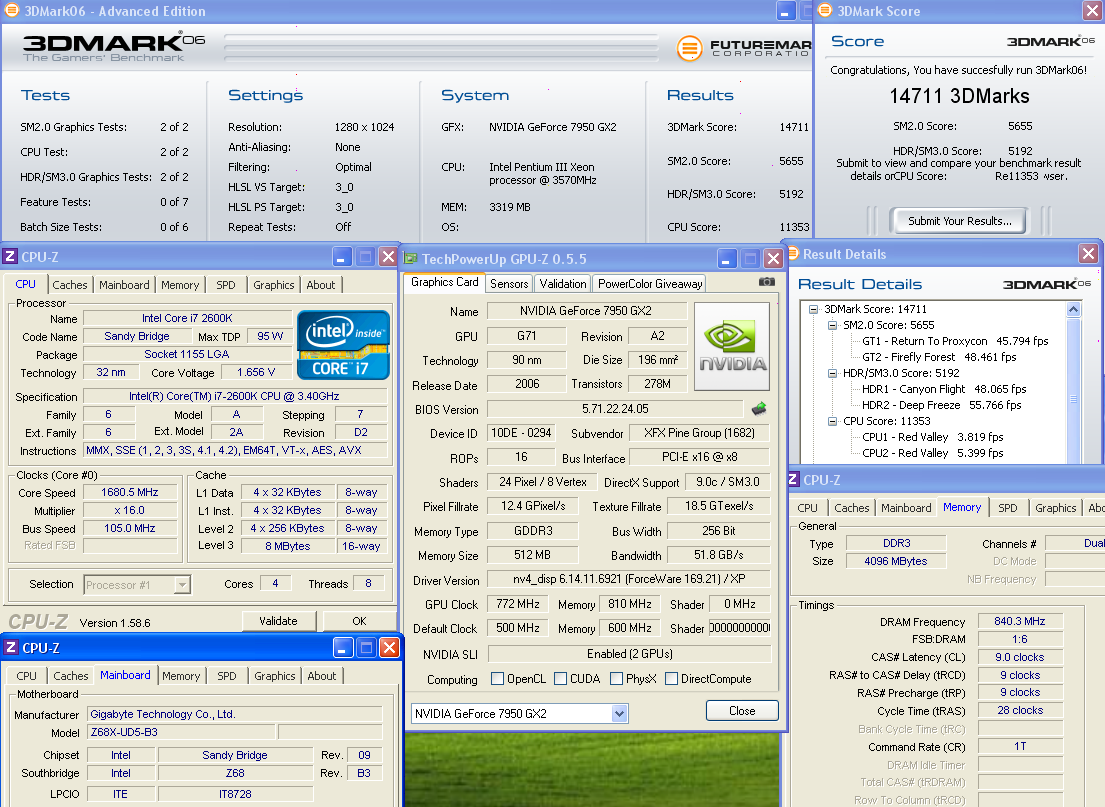Open the Validation tab in GPU-Z
This screenshot has width=1105, height=807.
point(562,283)
